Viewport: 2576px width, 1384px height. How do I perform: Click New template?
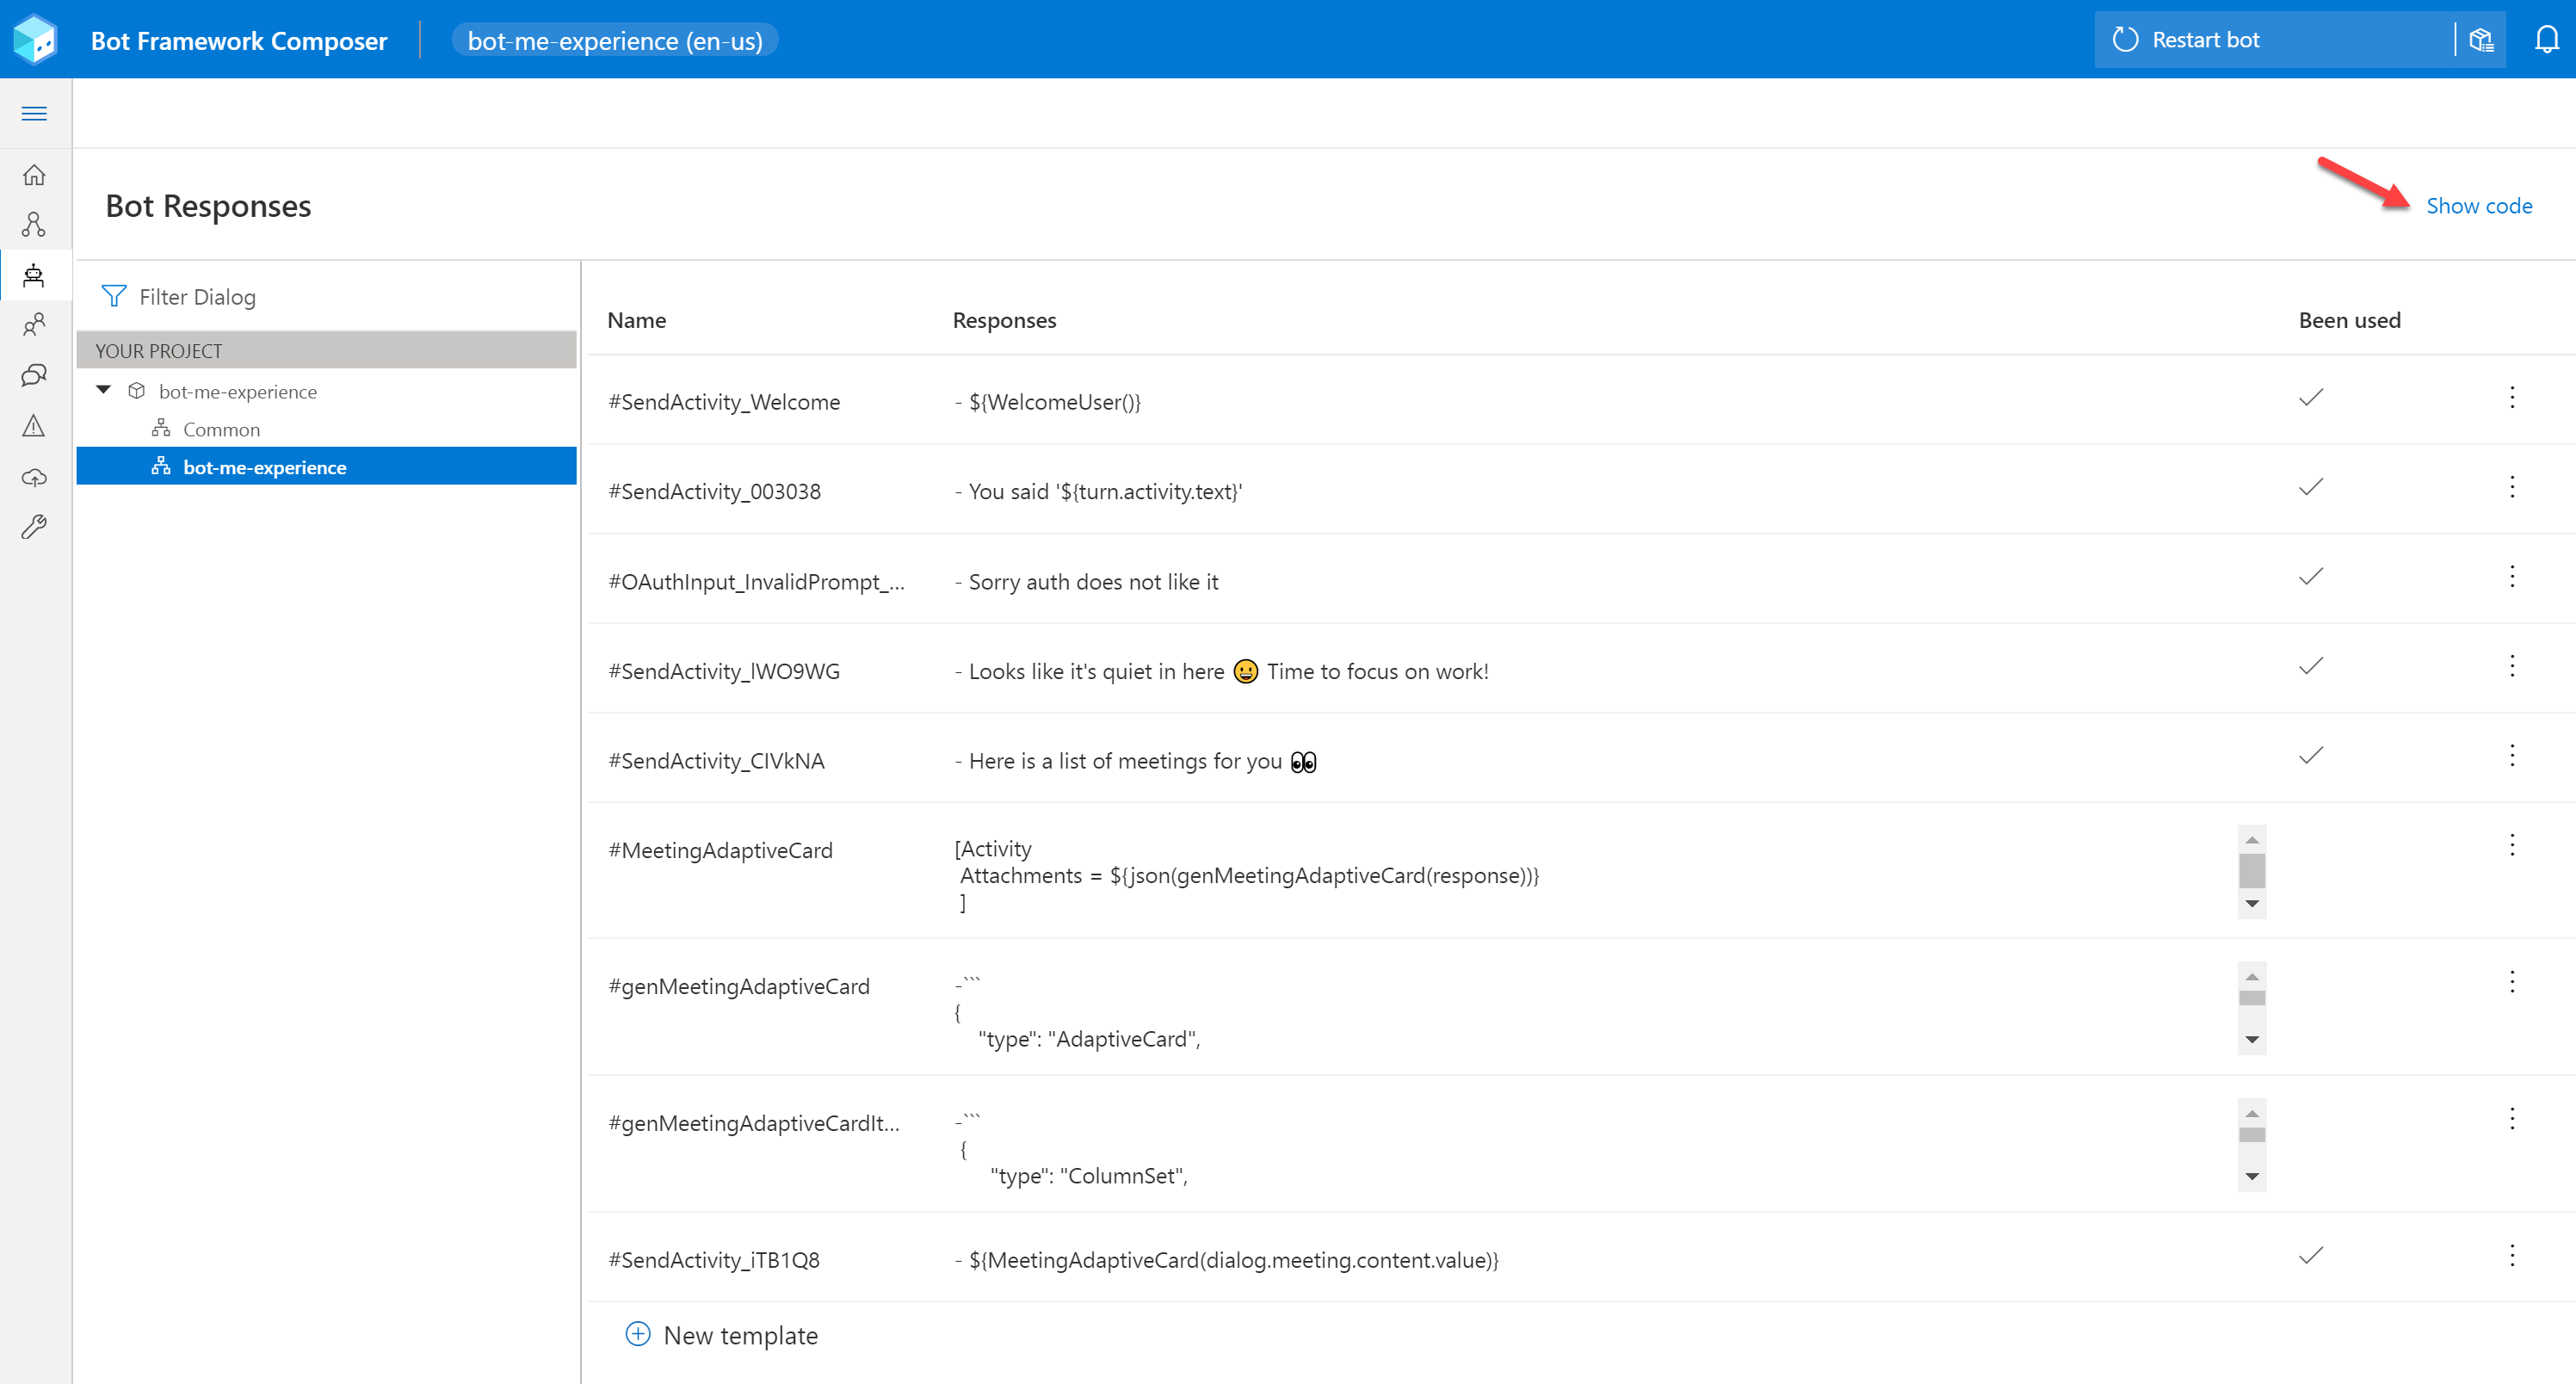point(740,1335)
